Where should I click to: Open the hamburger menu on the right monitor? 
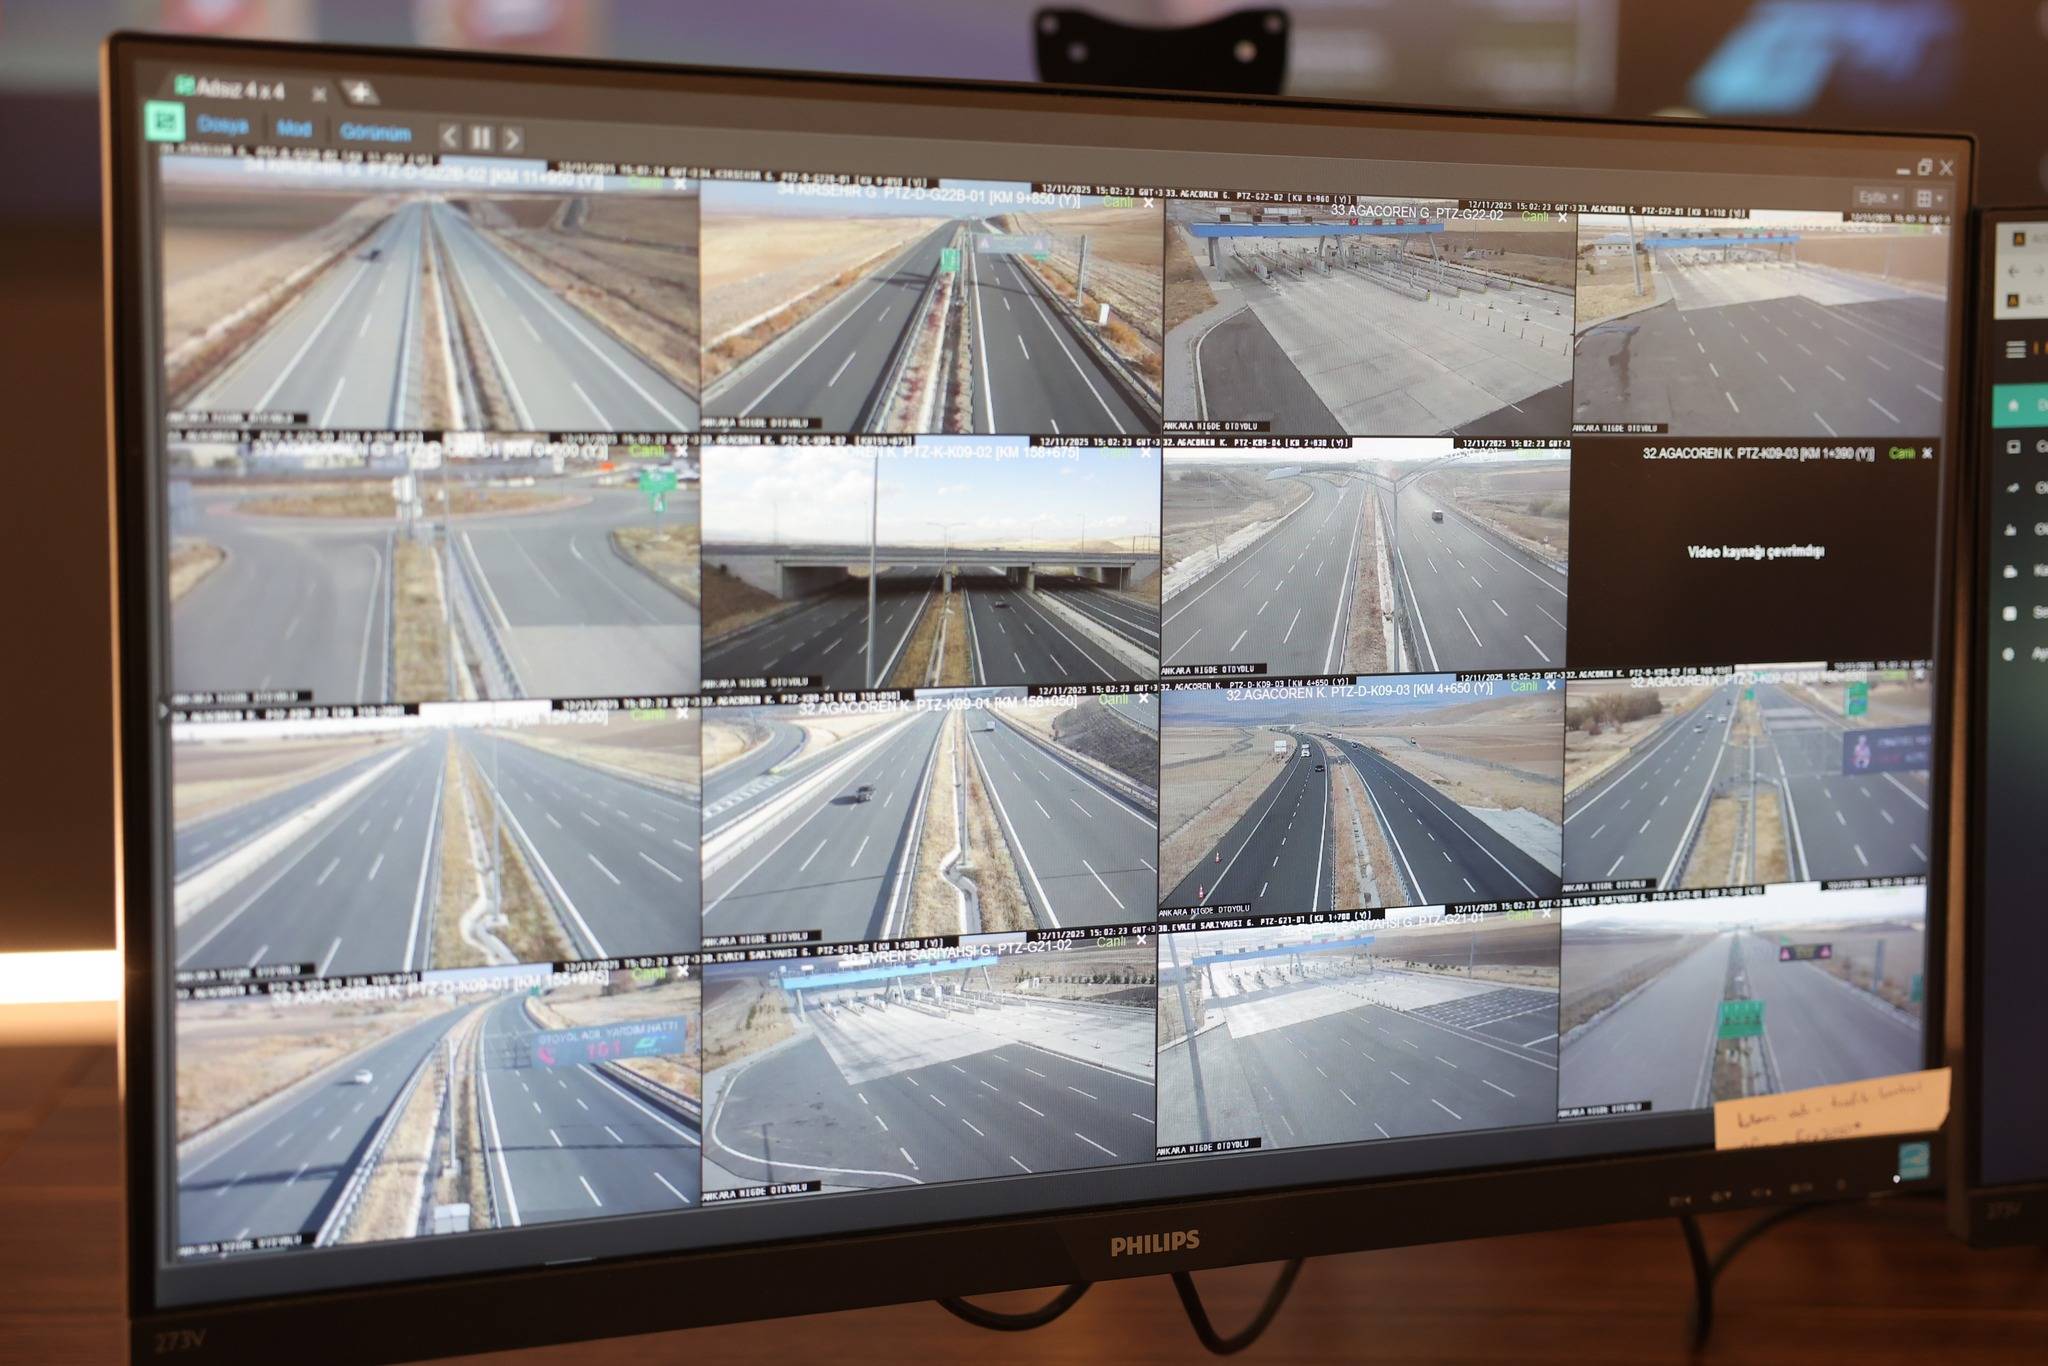pos(2016,349)
